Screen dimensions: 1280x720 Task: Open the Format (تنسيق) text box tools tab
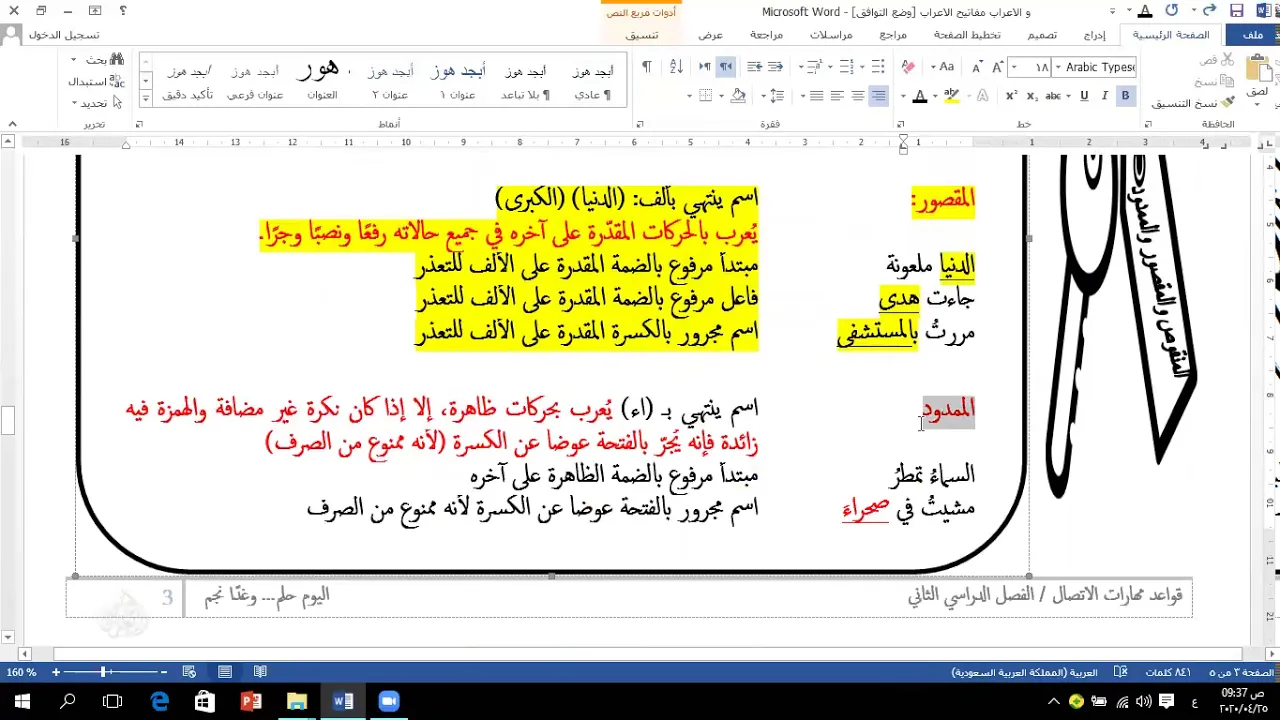click(642, 35)
